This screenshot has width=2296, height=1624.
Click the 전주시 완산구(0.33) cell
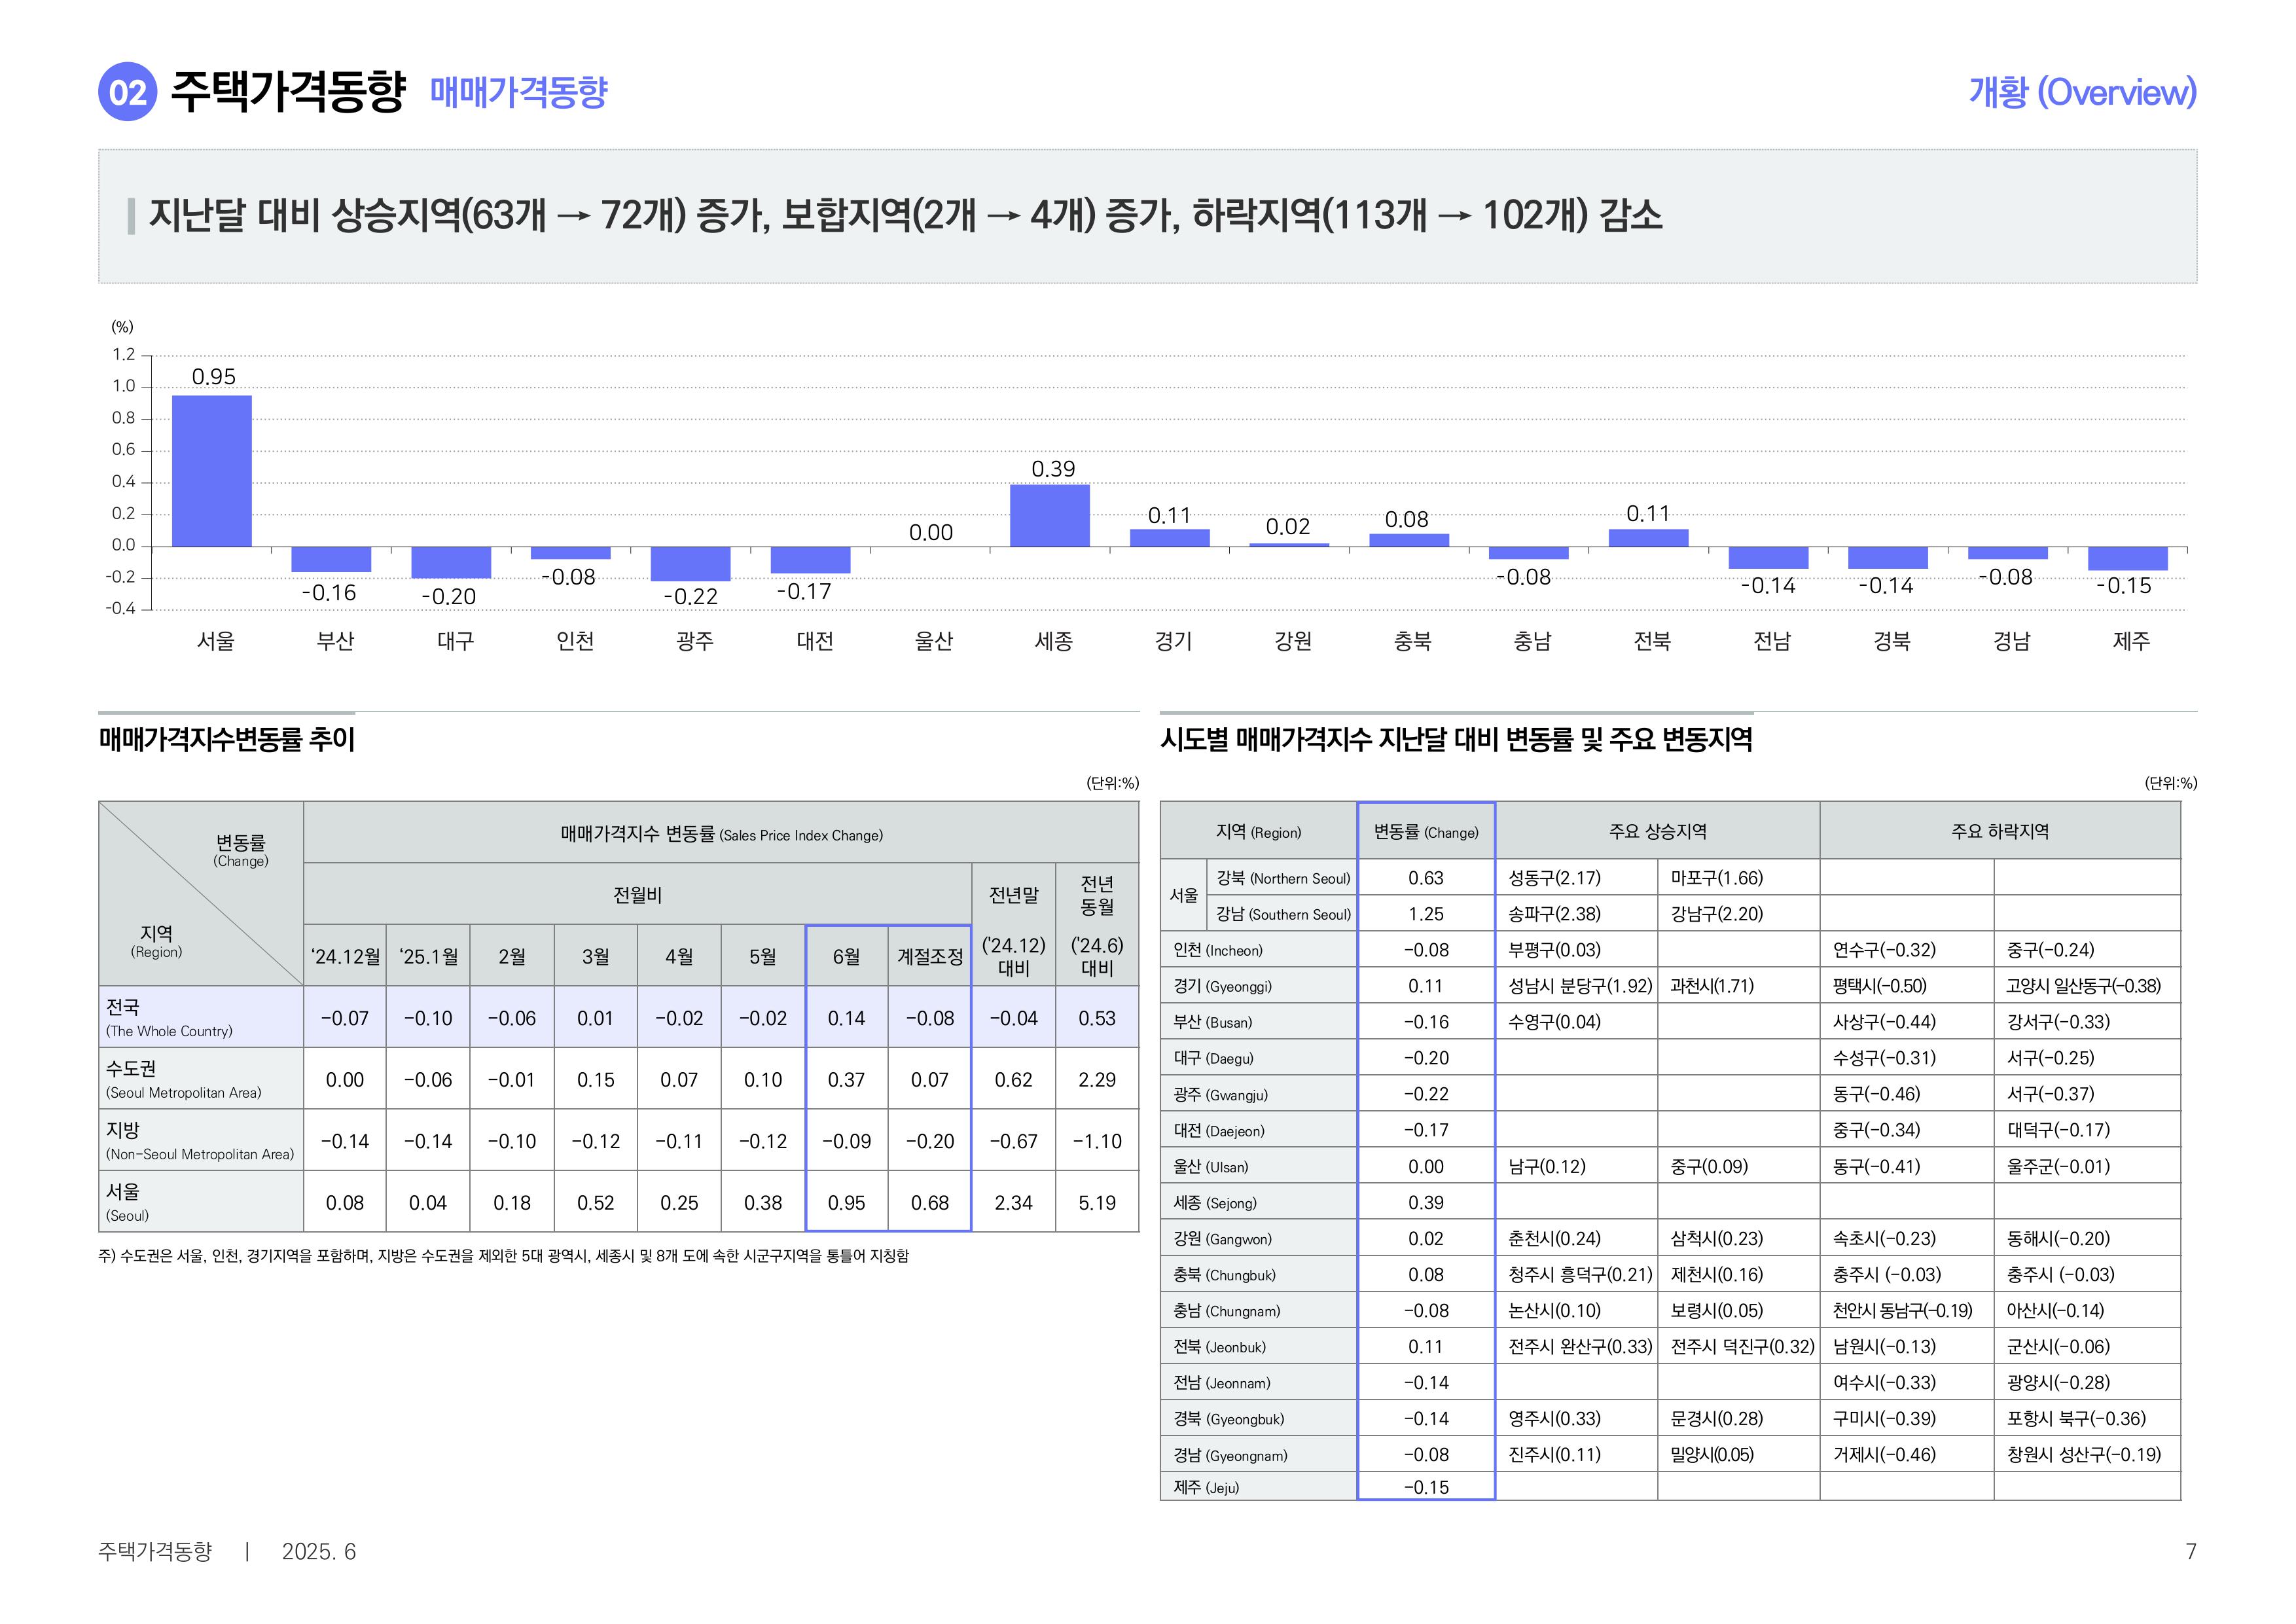(1579, 1347)
